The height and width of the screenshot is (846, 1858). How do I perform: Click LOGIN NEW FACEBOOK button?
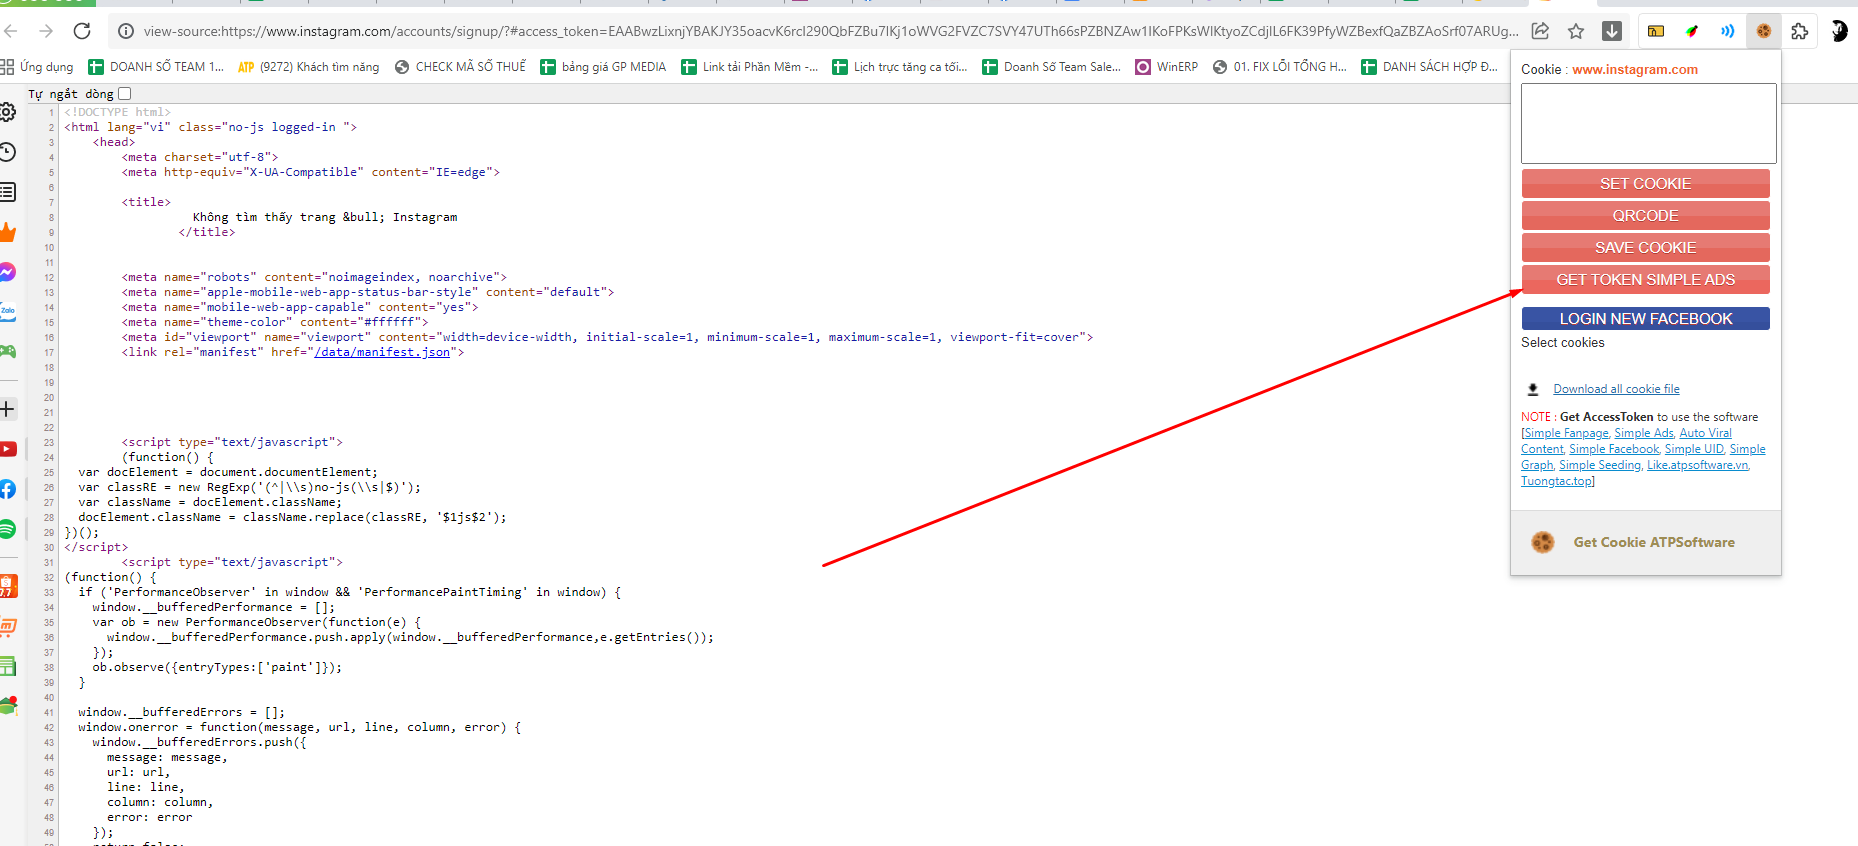pos(1645,319)
